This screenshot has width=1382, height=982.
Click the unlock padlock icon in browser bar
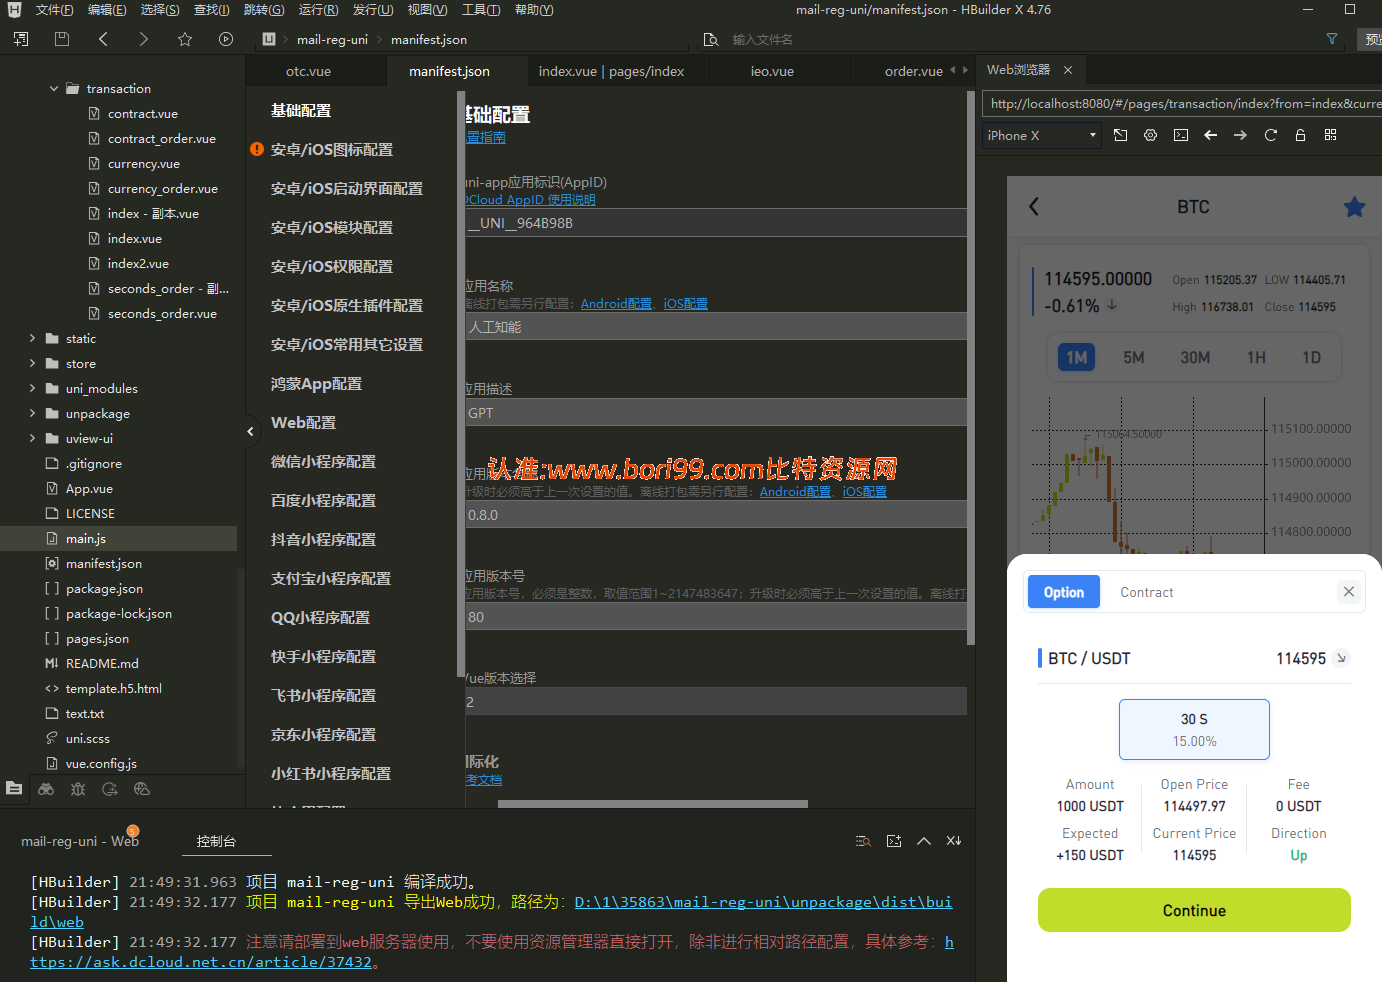pyautogui.click(x=1301, y=135)
